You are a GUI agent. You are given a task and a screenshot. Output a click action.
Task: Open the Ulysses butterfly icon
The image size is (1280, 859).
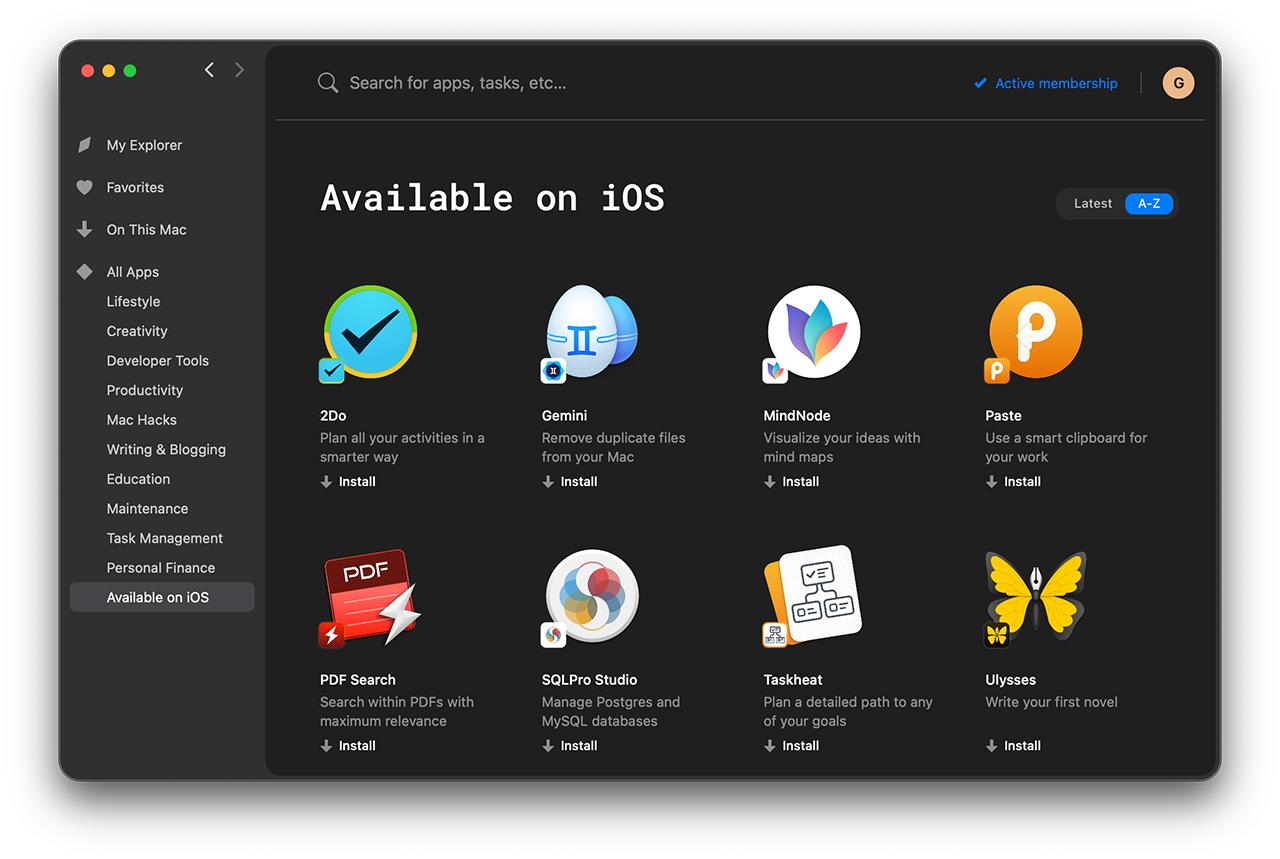tap(1036, 596)
